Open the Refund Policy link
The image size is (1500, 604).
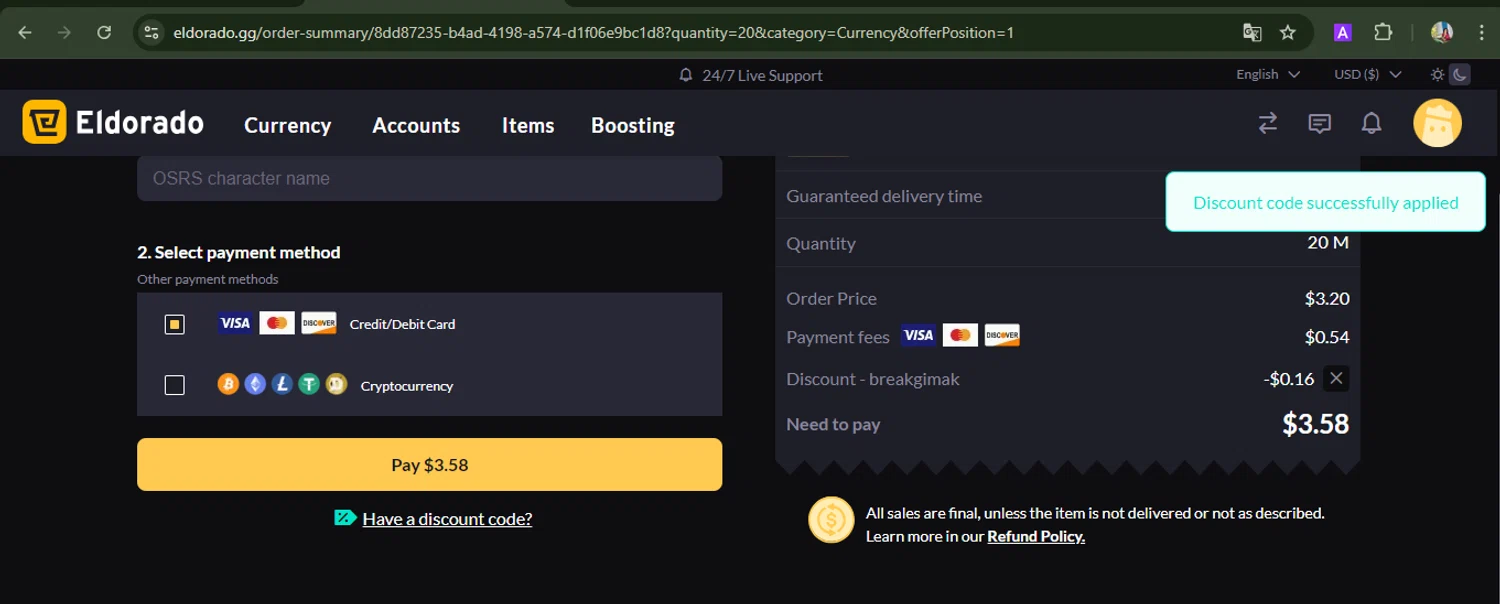tap(1036, 537)
